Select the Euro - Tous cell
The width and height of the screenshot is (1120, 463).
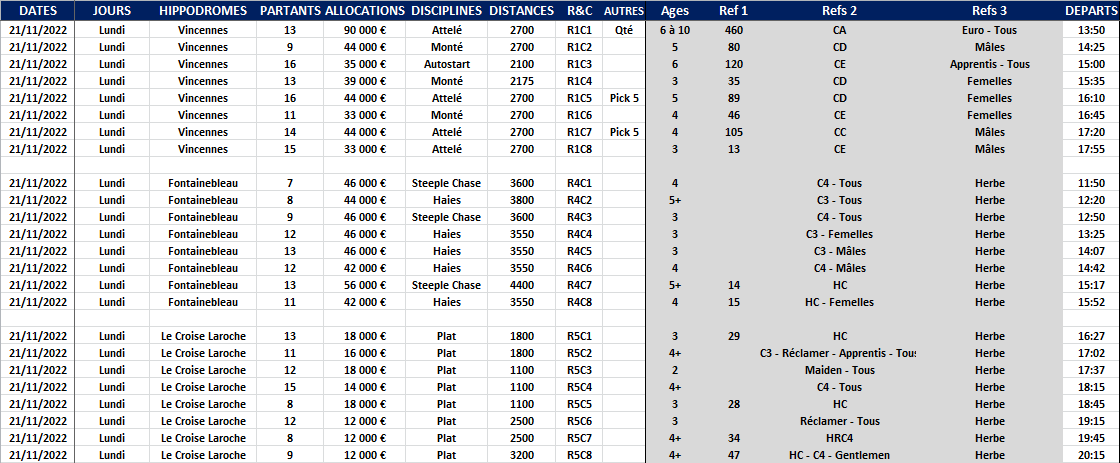pyautogui.click(x=989, y=30)
